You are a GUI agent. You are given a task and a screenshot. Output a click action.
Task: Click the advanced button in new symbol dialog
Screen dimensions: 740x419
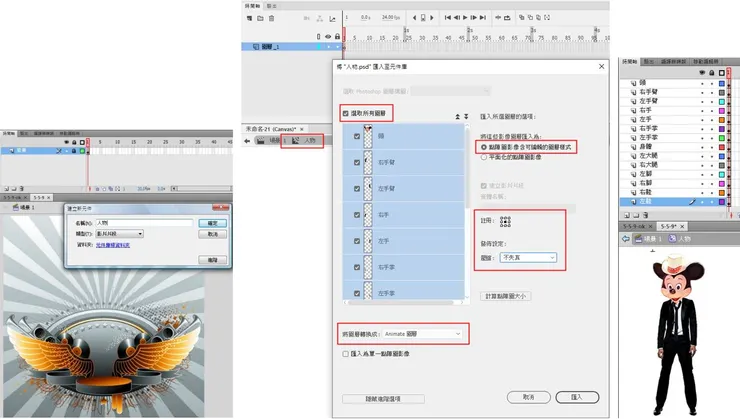213,260
